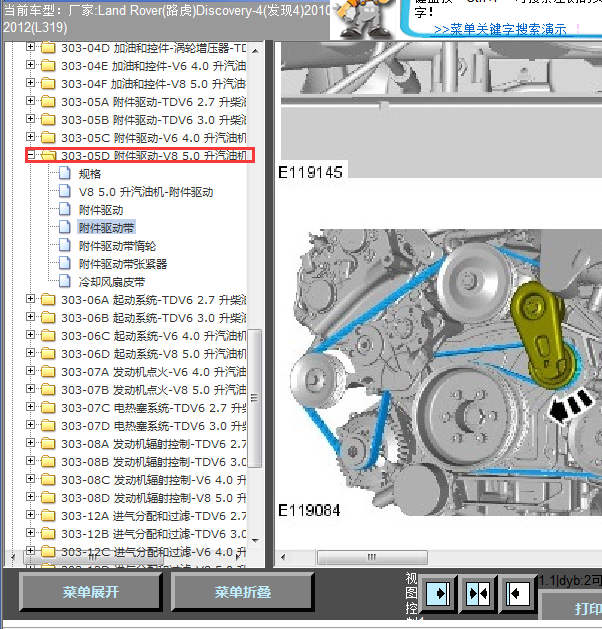602x629 pixels.
Task: Click content pane scroll-left arrow
Action: (x=284, y=557)
